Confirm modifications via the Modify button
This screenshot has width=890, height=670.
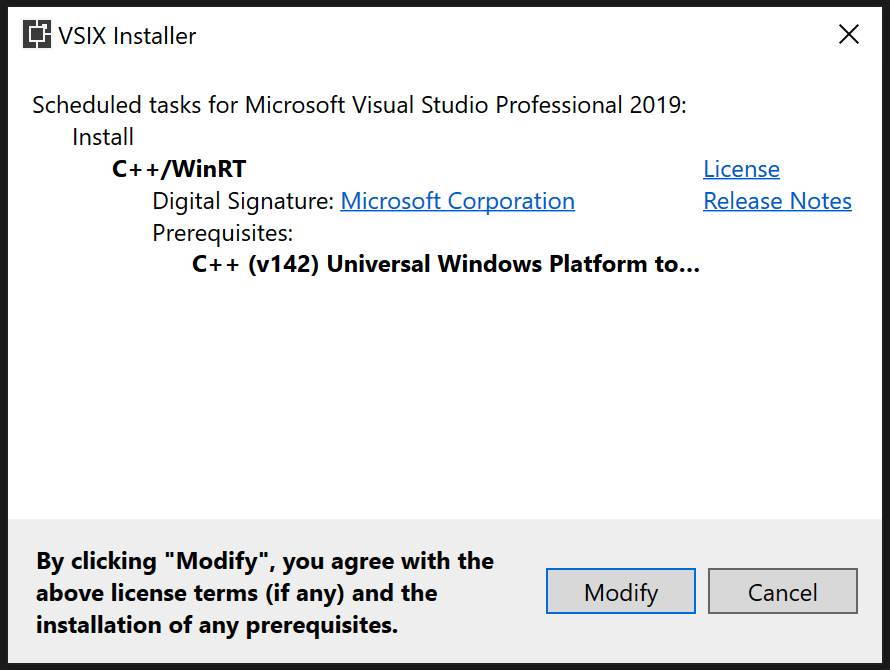tap(620, 591)
